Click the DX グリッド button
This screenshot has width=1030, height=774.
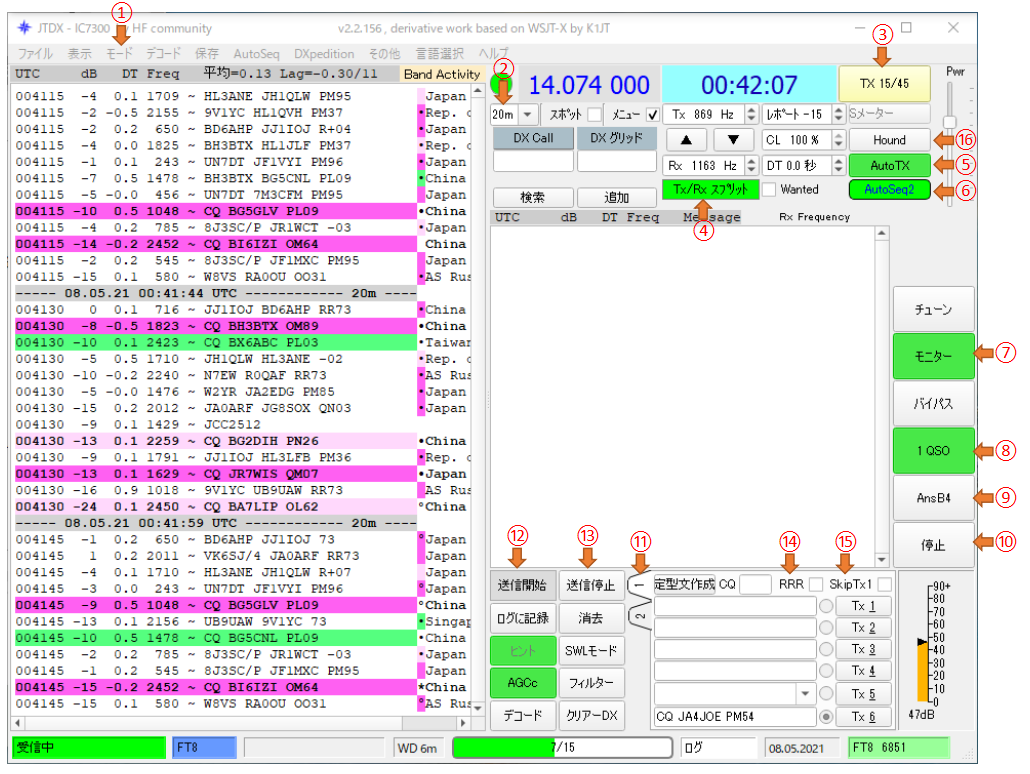point(616,138)
